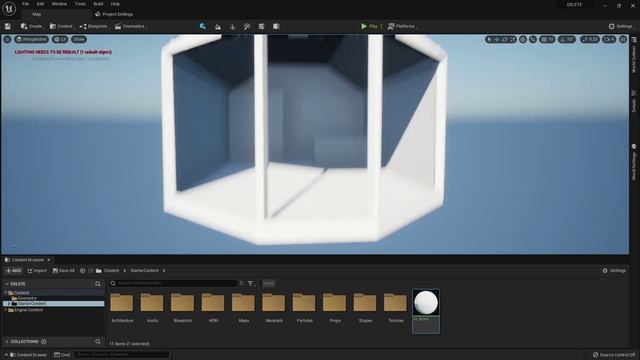640x360 pixels.
Task: Toggle rotation snapping 10 degrees
Action: tap(567, 39)
